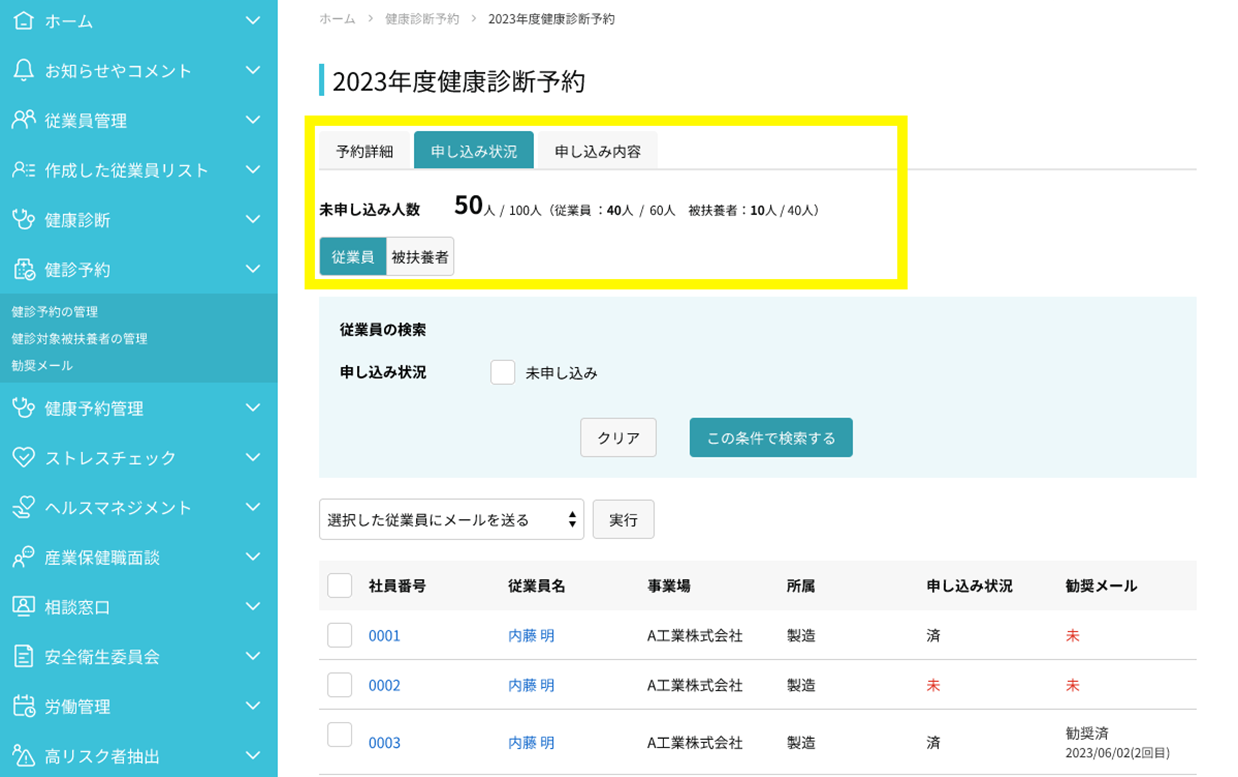Click 勧奨済 status in row 0003
Image resolution: width=1238 pixels, height=777 pixels.
(x=1087, y=733)
